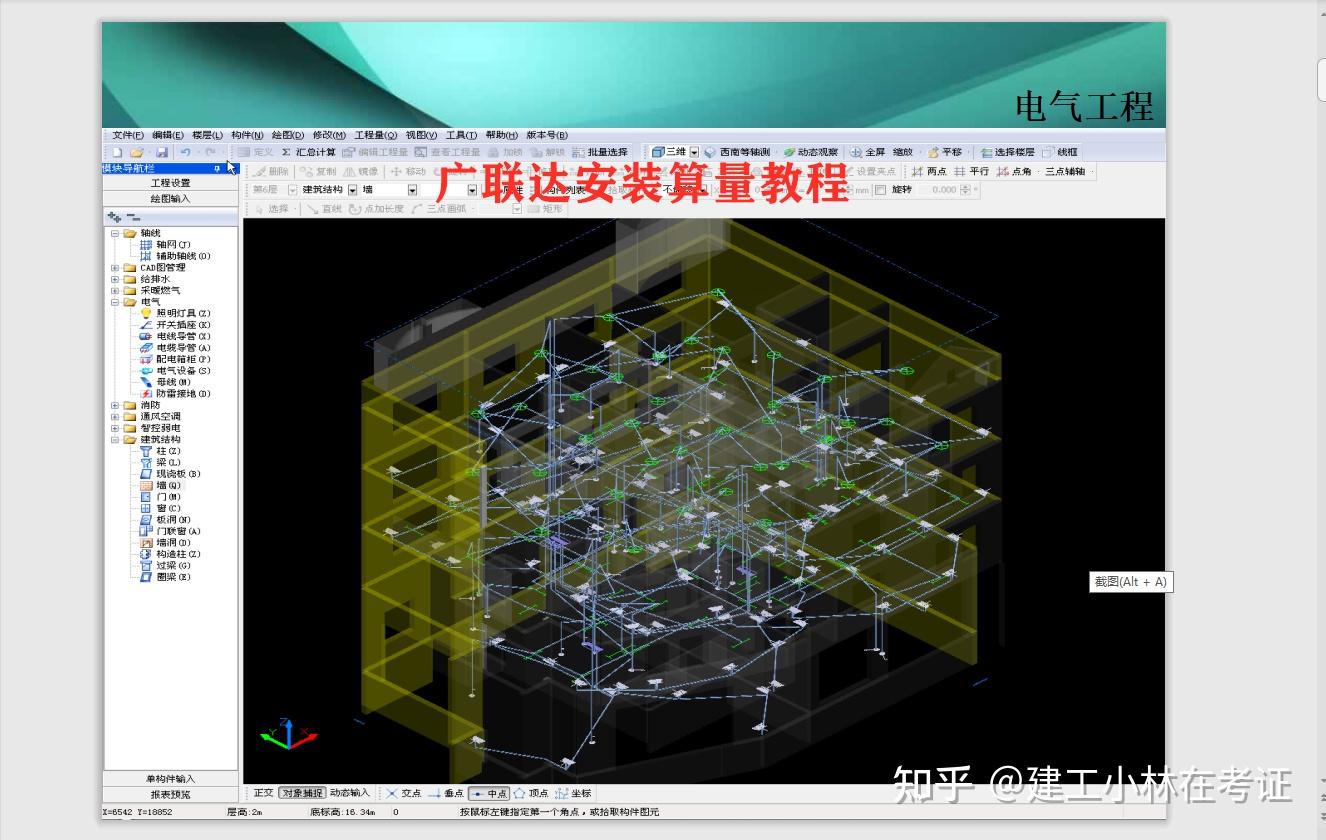This screenshot has width=1326, height=840.
Task: Click the Save disk icon
Action: pos(161,152)
